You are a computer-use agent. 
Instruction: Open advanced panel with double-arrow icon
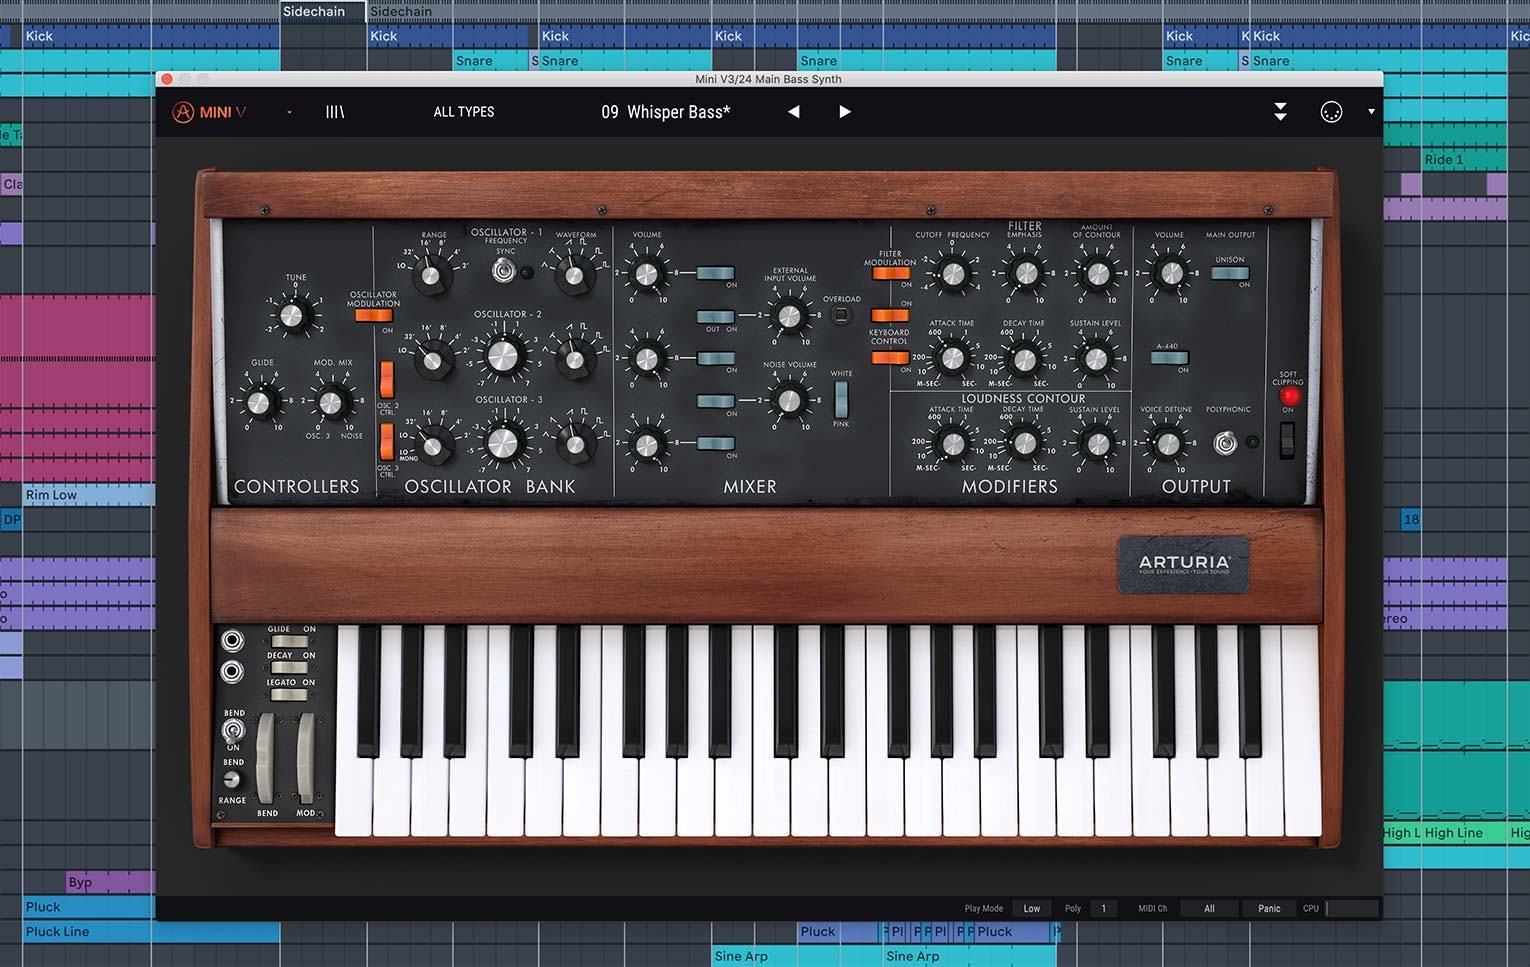click(x=1280, y=112)
